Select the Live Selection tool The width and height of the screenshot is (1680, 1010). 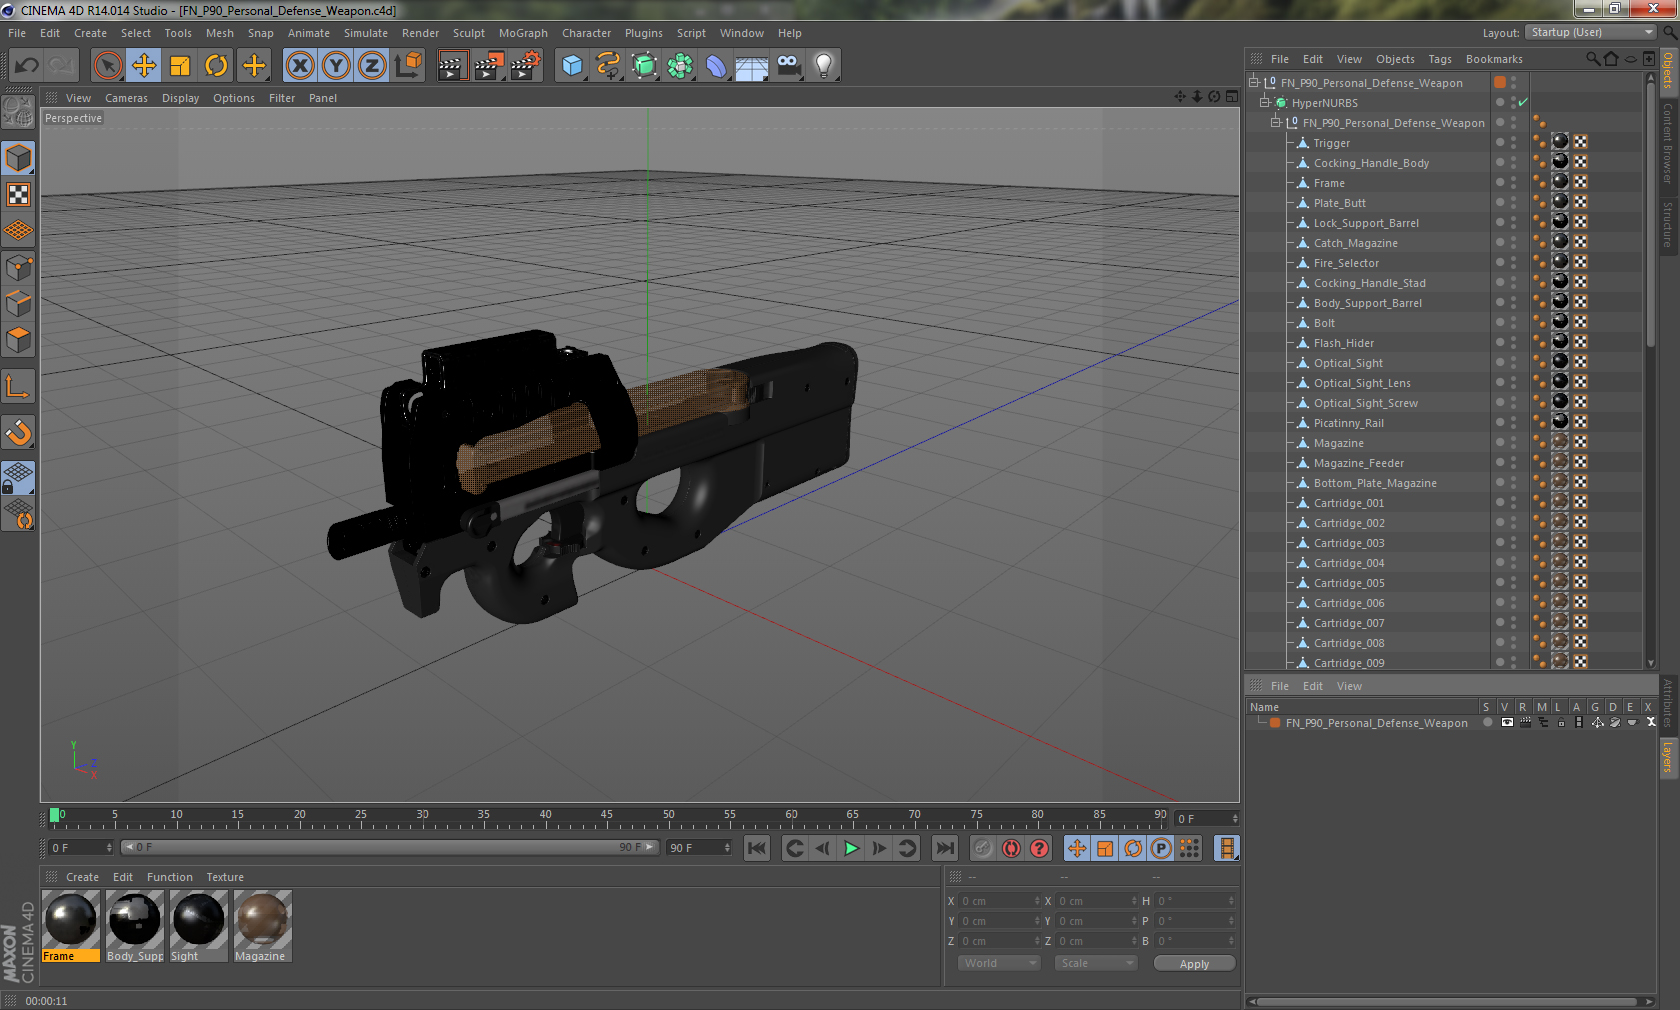click(x=108, y=66)
